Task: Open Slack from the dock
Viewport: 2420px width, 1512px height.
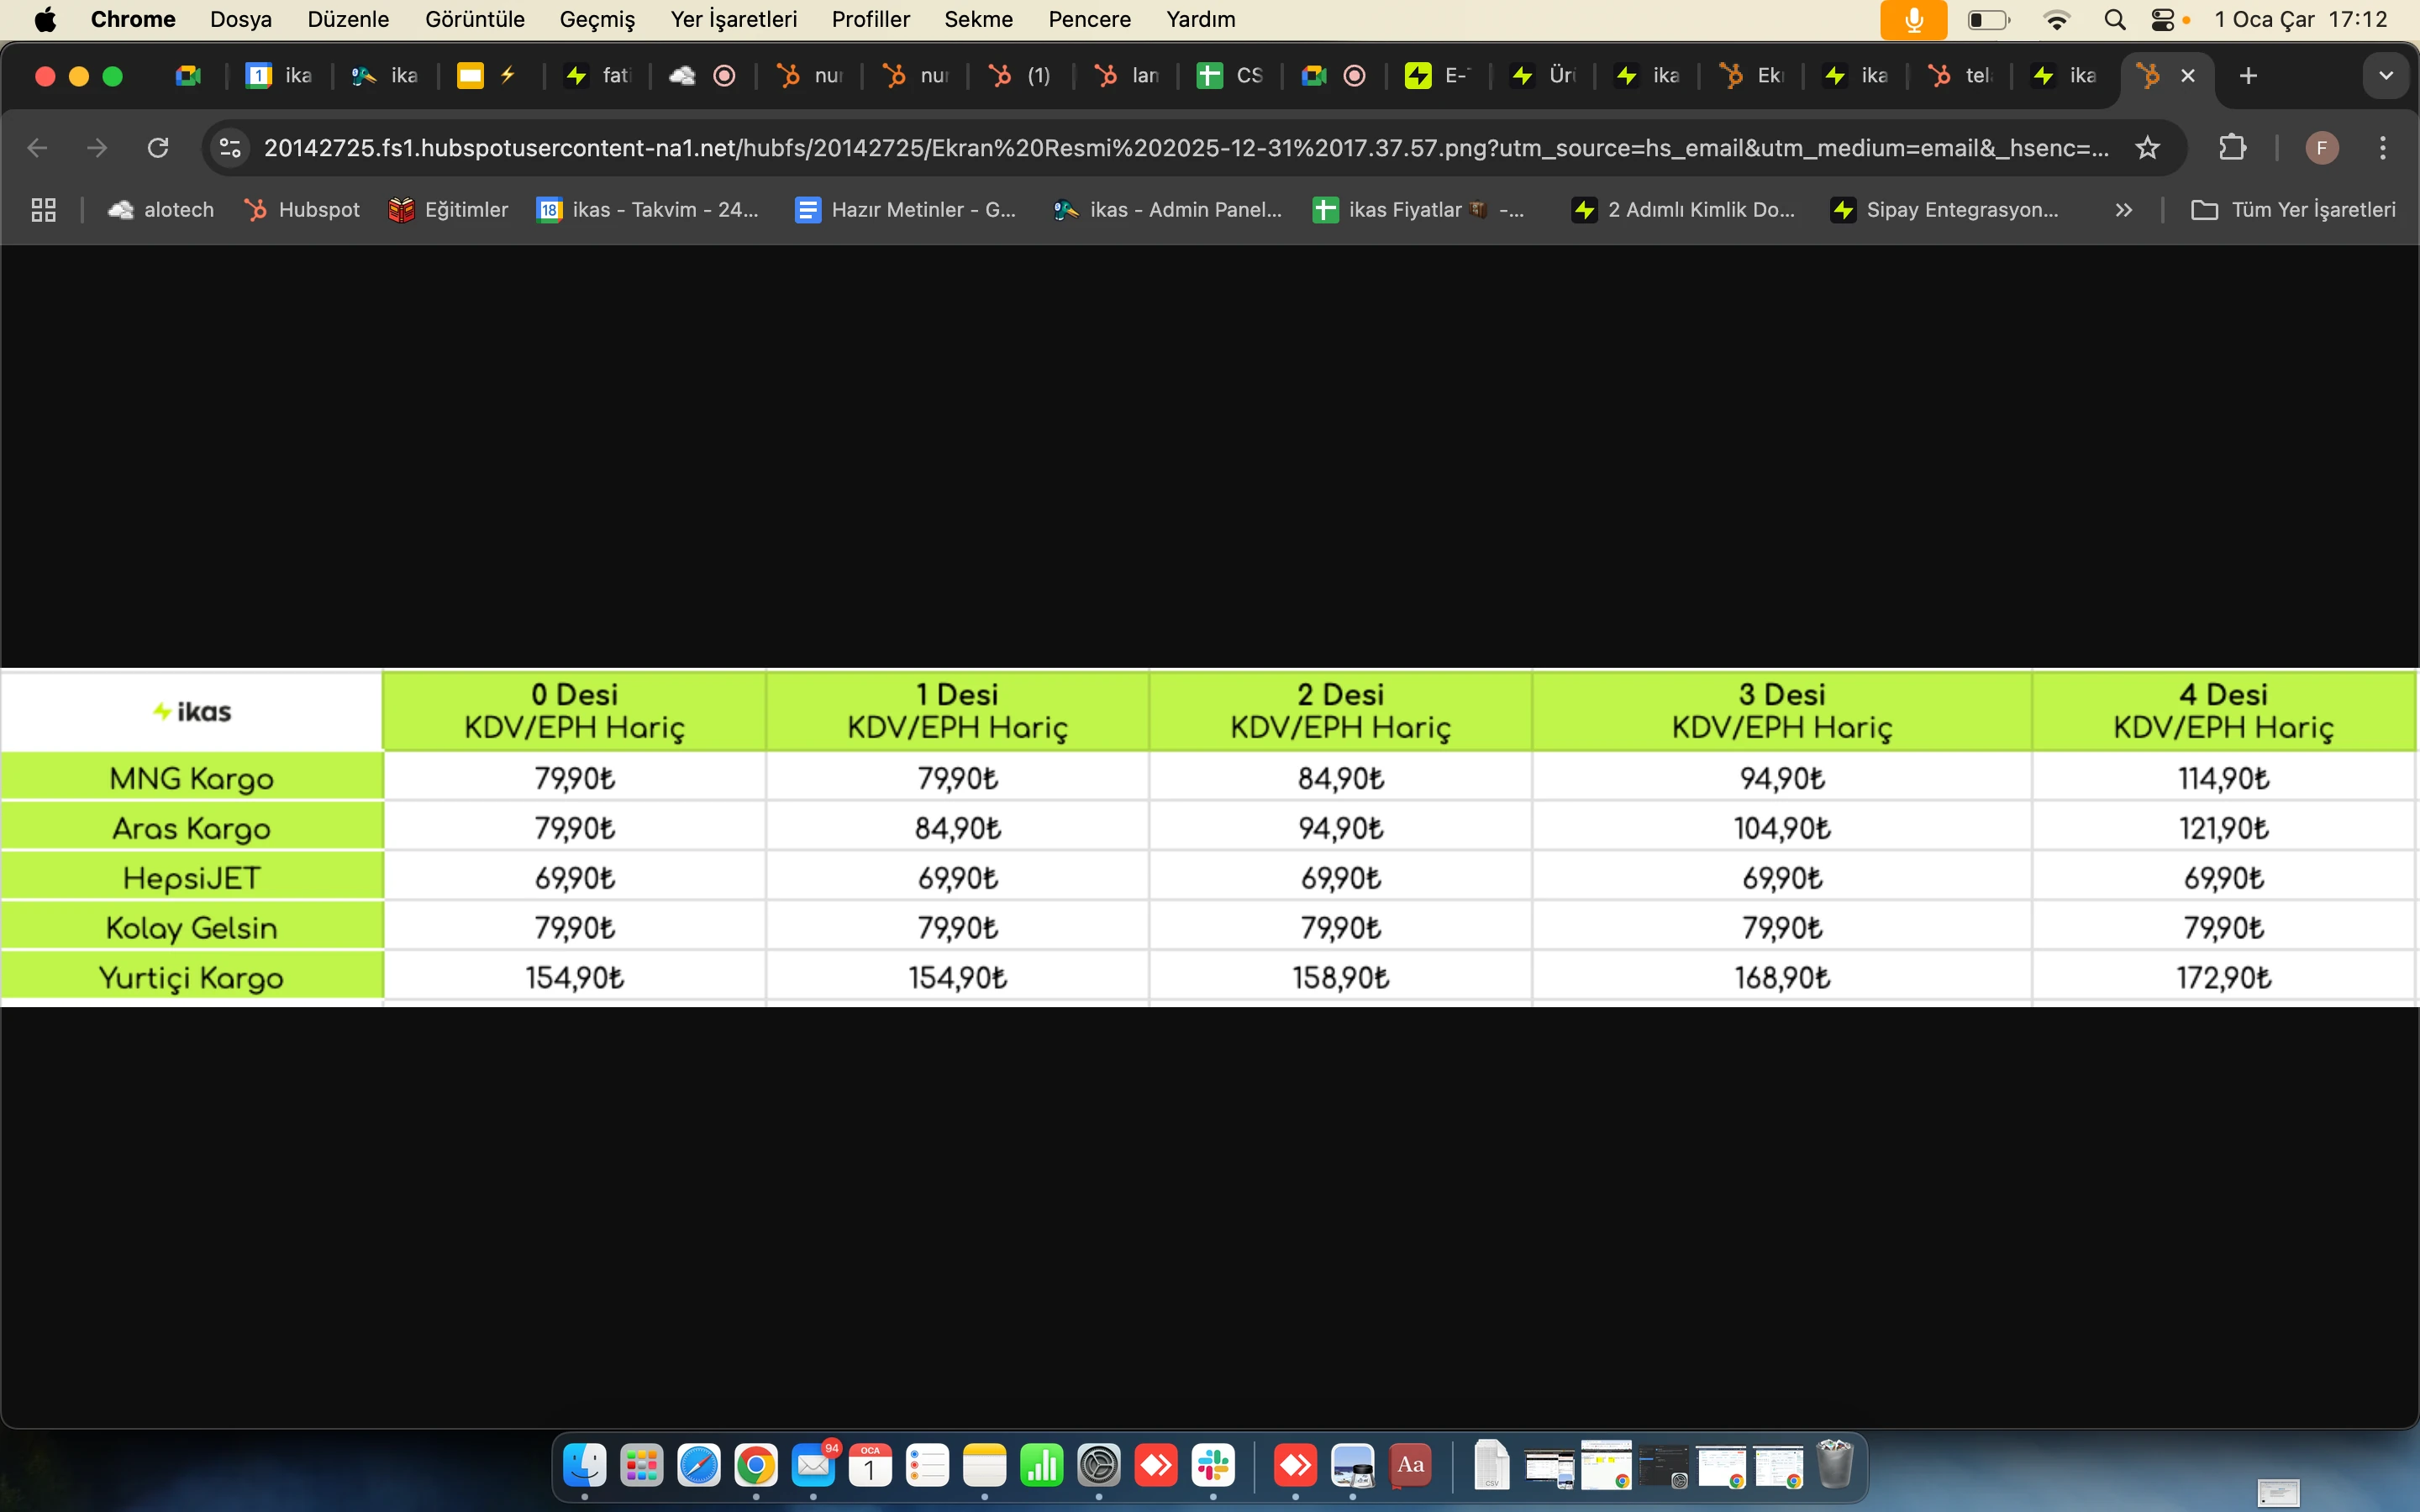Action: click(1213, 1466)
